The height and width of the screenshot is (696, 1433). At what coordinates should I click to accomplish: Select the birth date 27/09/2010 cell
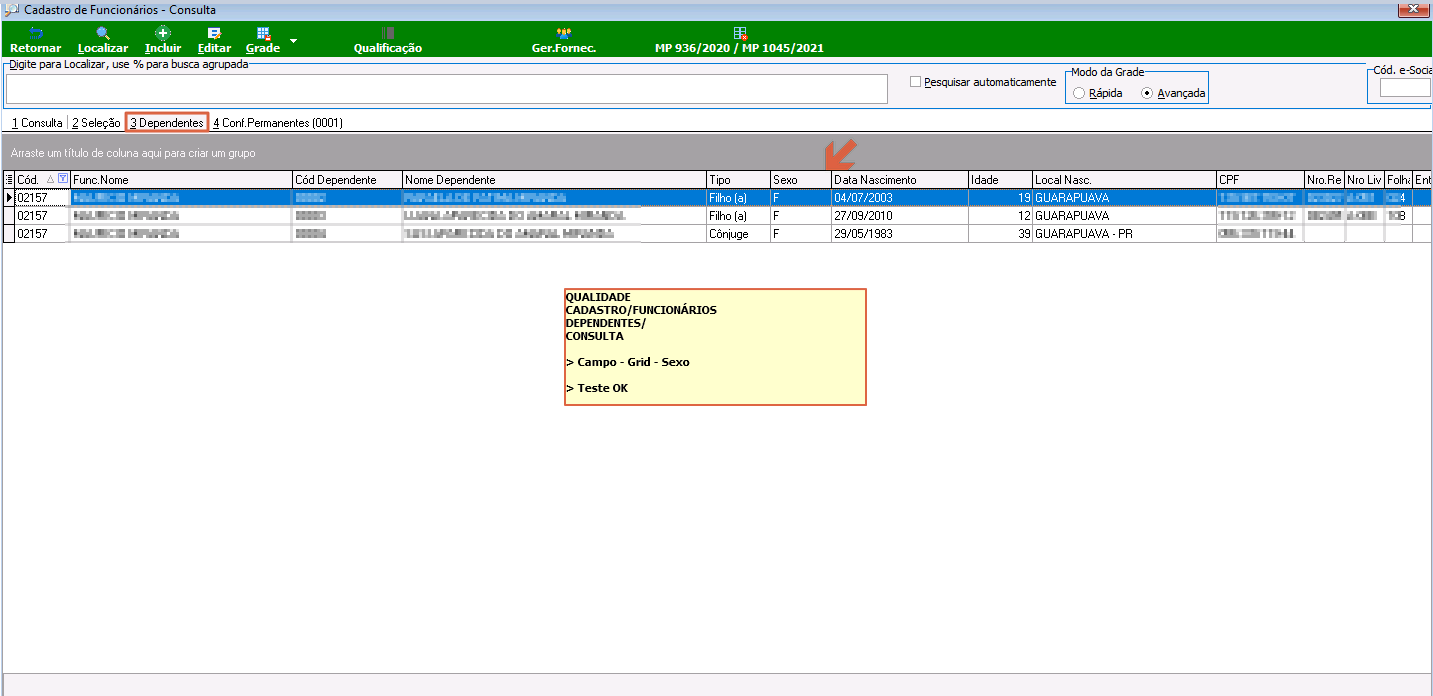(x=899, y=216)
